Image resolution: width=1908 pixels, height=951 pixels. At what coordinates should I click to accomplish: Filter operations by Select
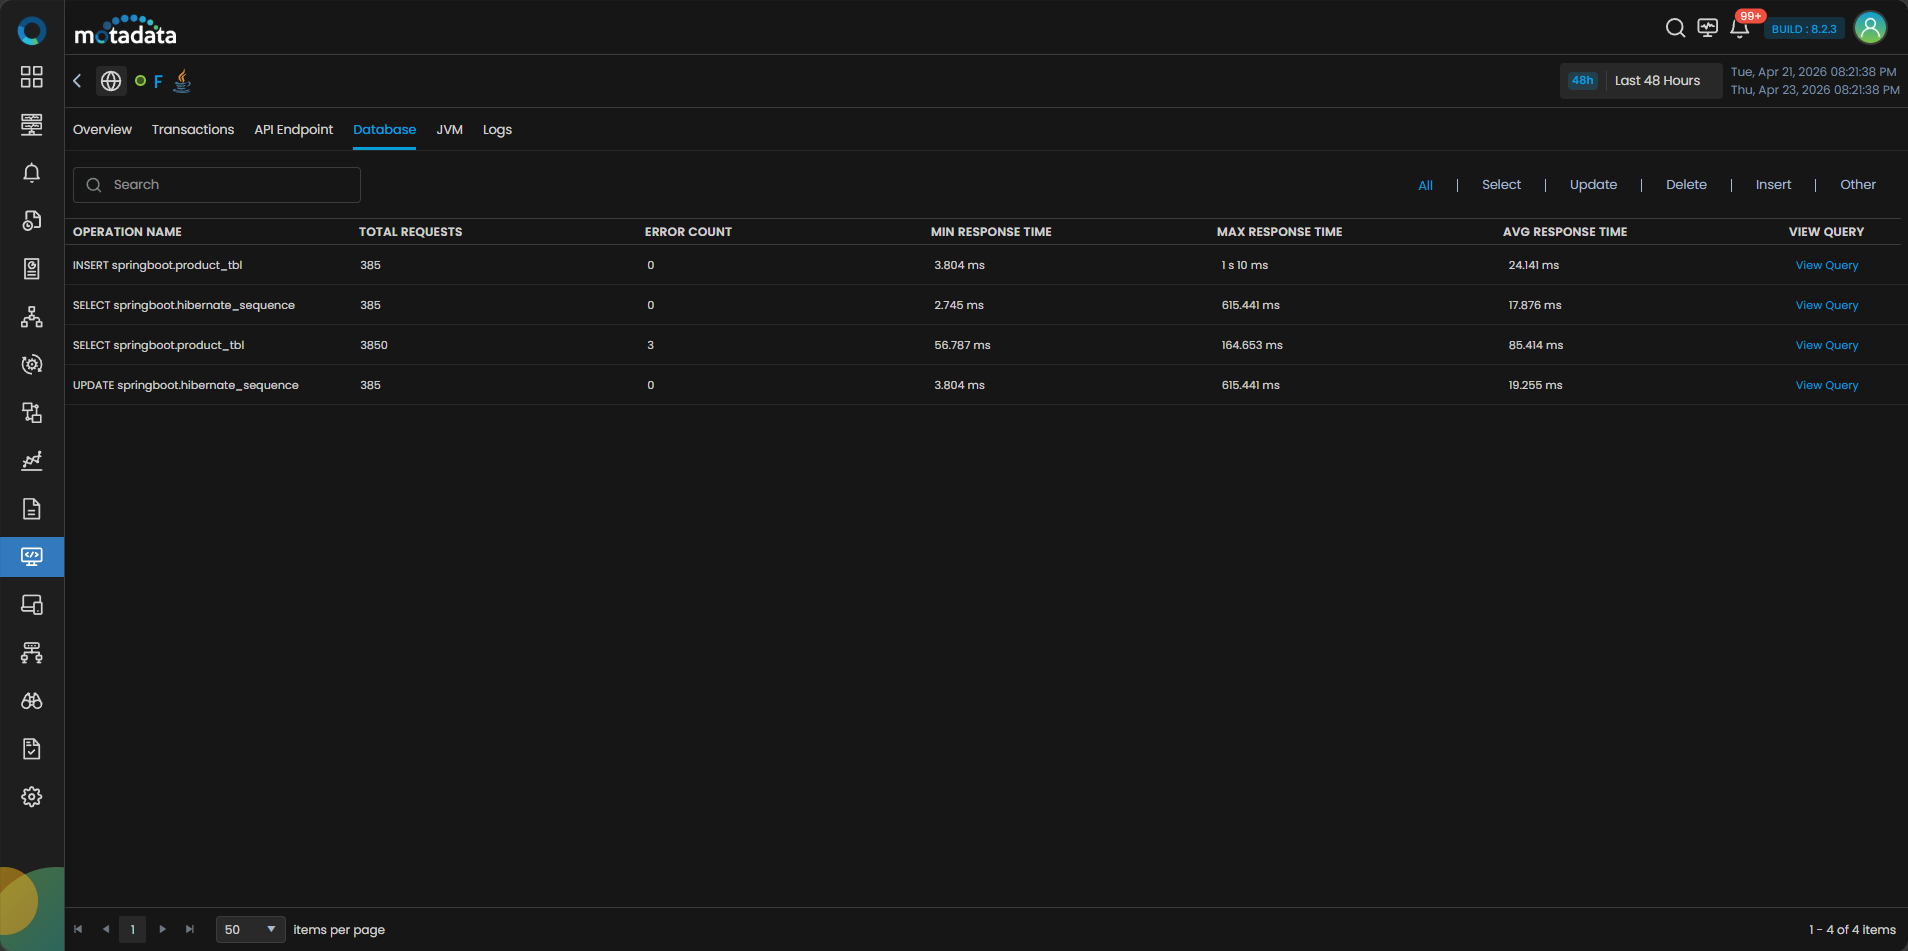[1501, 185]
